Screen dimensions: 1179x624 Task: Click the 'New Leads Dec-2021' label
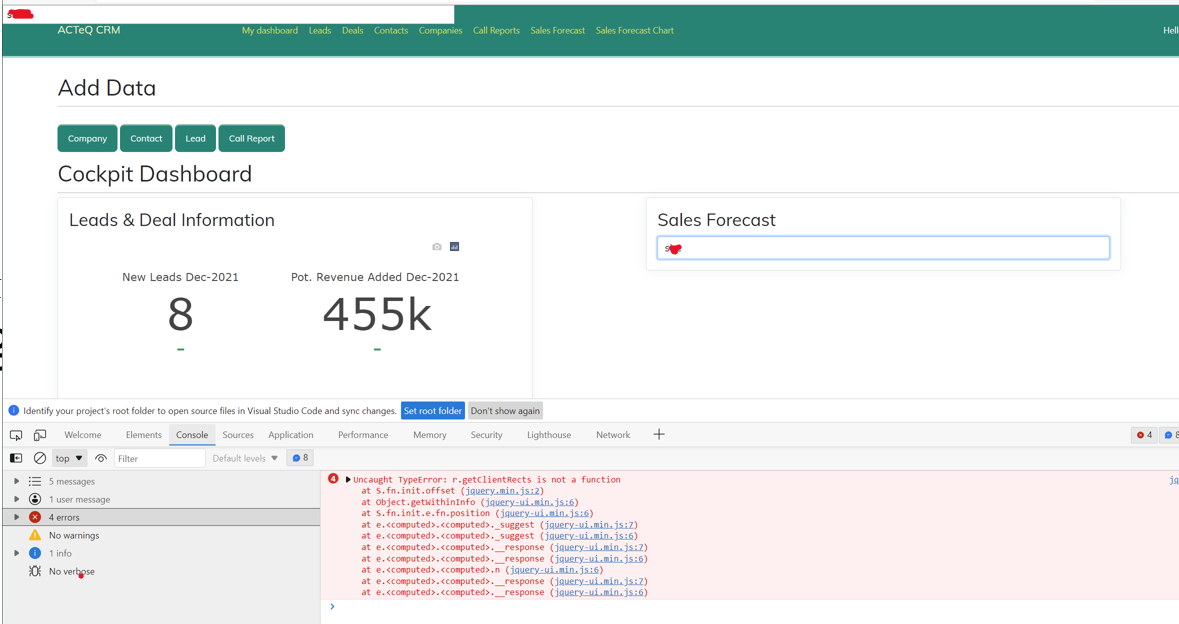pyautogui.click(x=180, y=277)
